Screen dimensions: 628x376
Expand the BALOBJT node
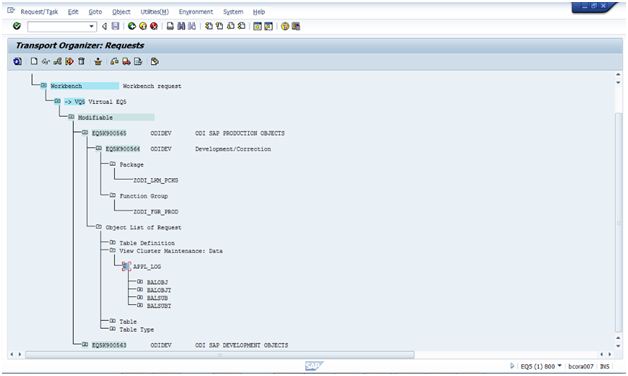140,290
